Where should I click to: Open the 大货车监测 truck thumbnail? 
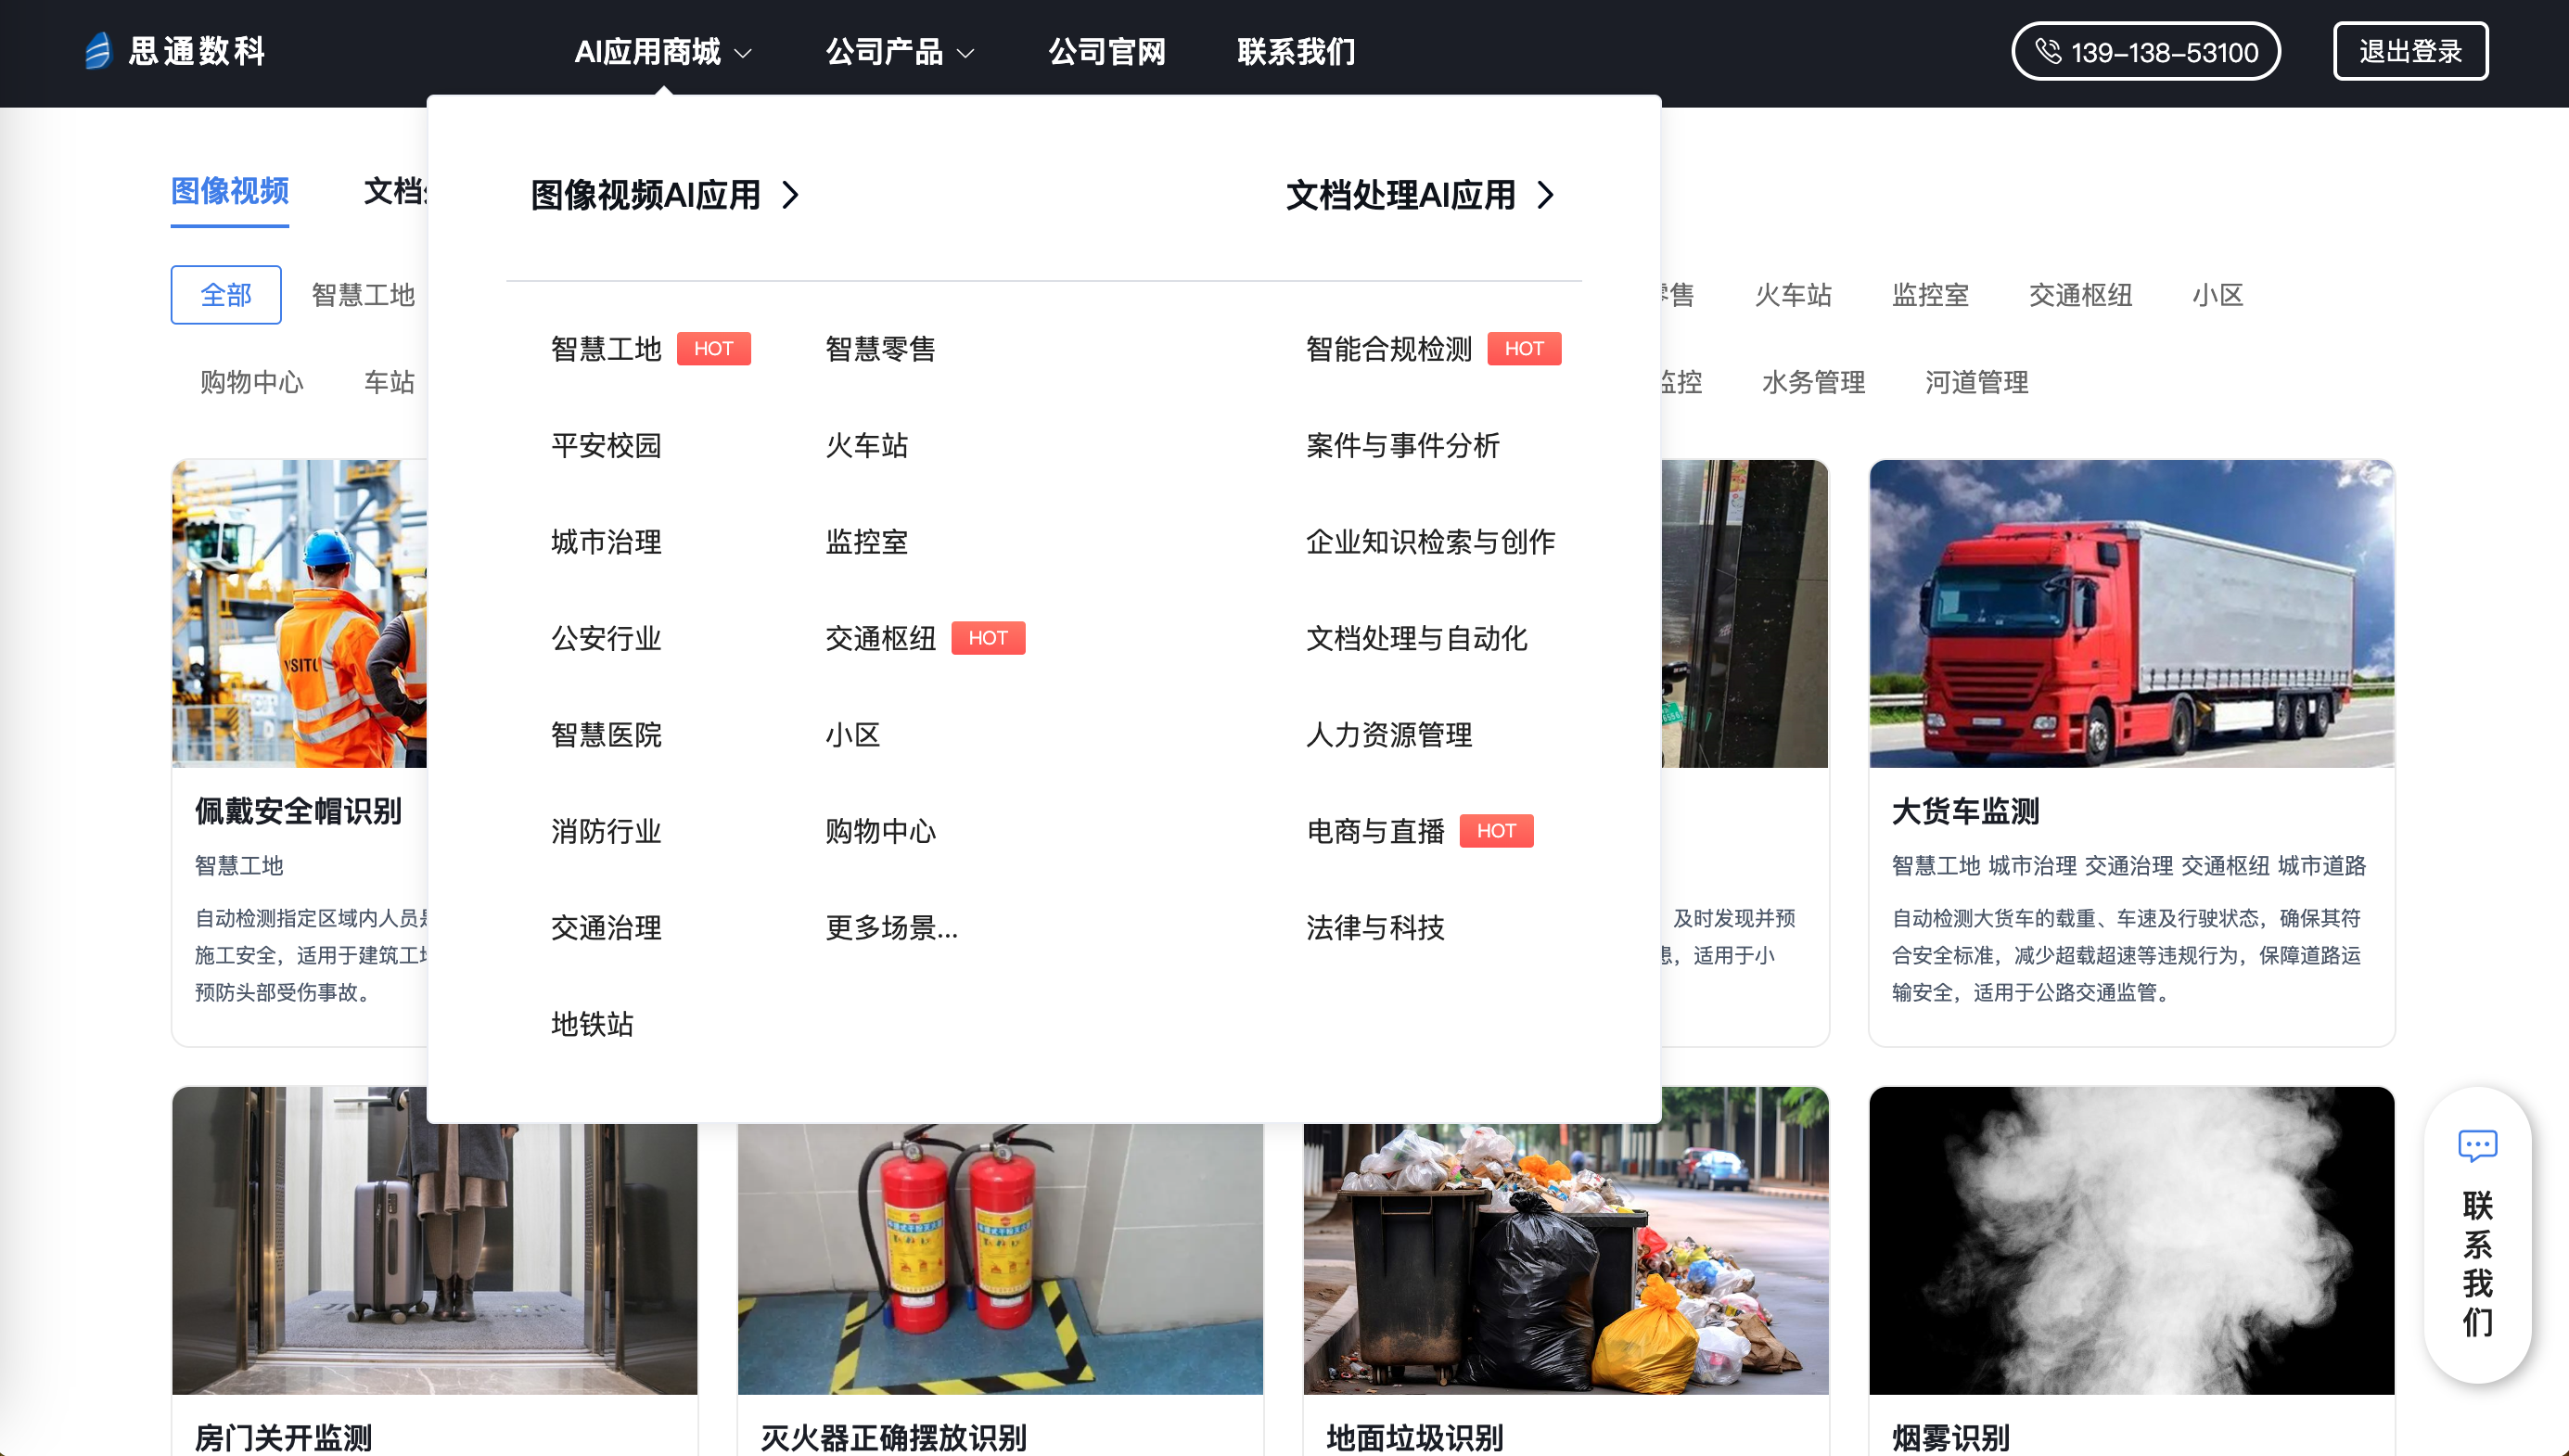[x=2131, y=613]
